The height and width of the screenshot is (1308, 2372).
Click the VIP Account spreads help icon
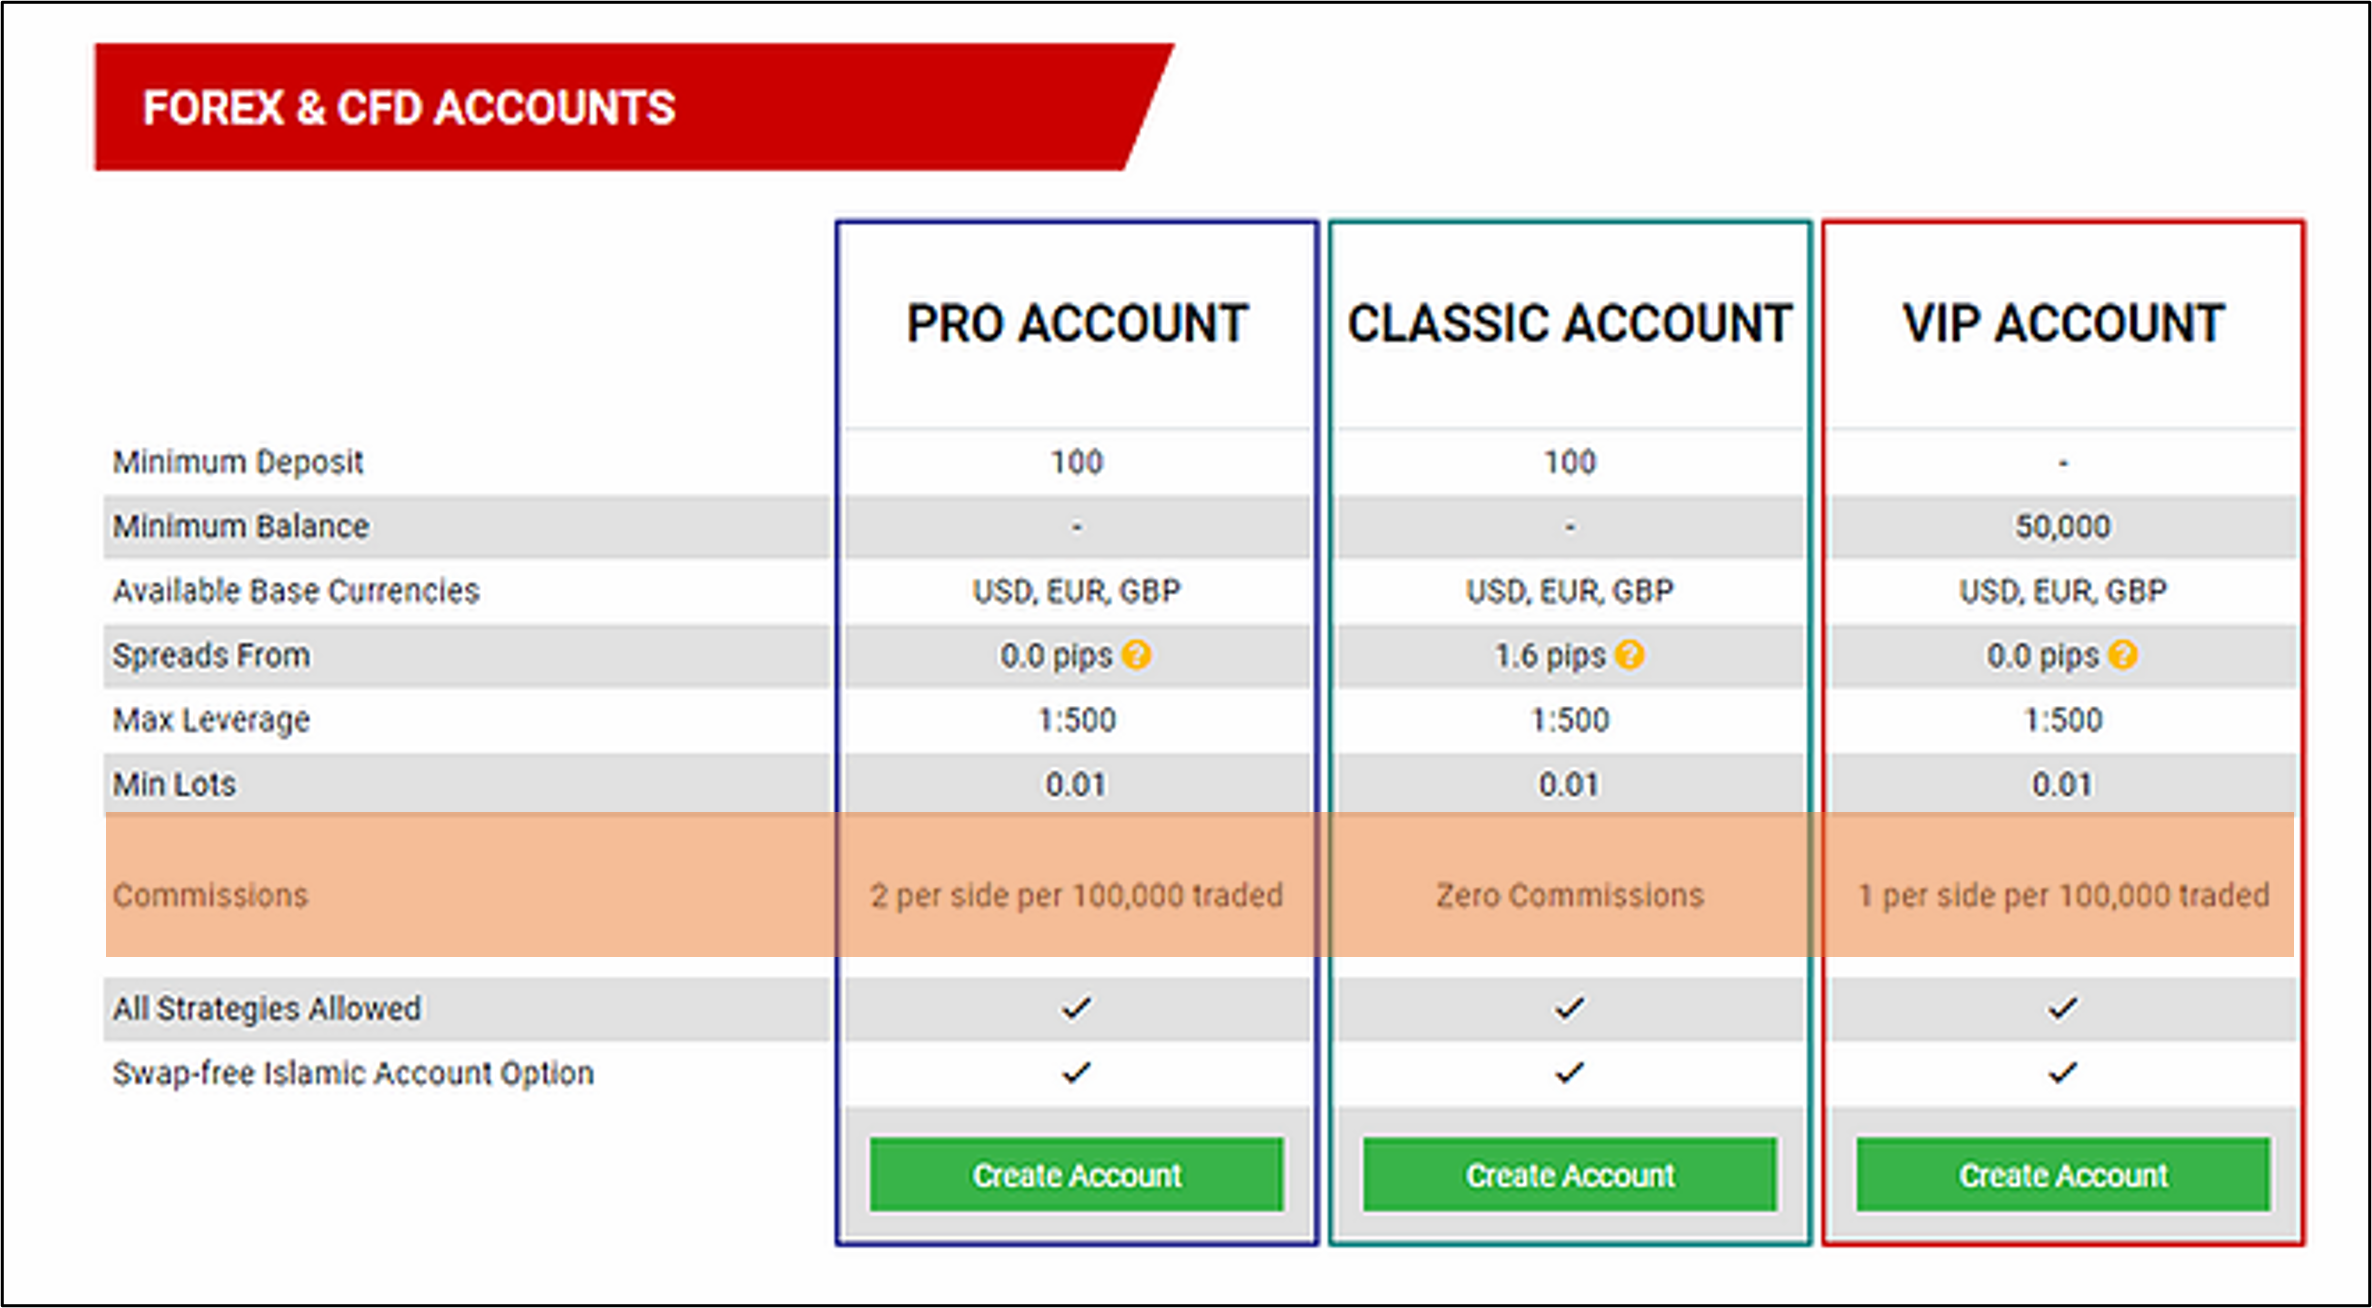coord(2122,656)
